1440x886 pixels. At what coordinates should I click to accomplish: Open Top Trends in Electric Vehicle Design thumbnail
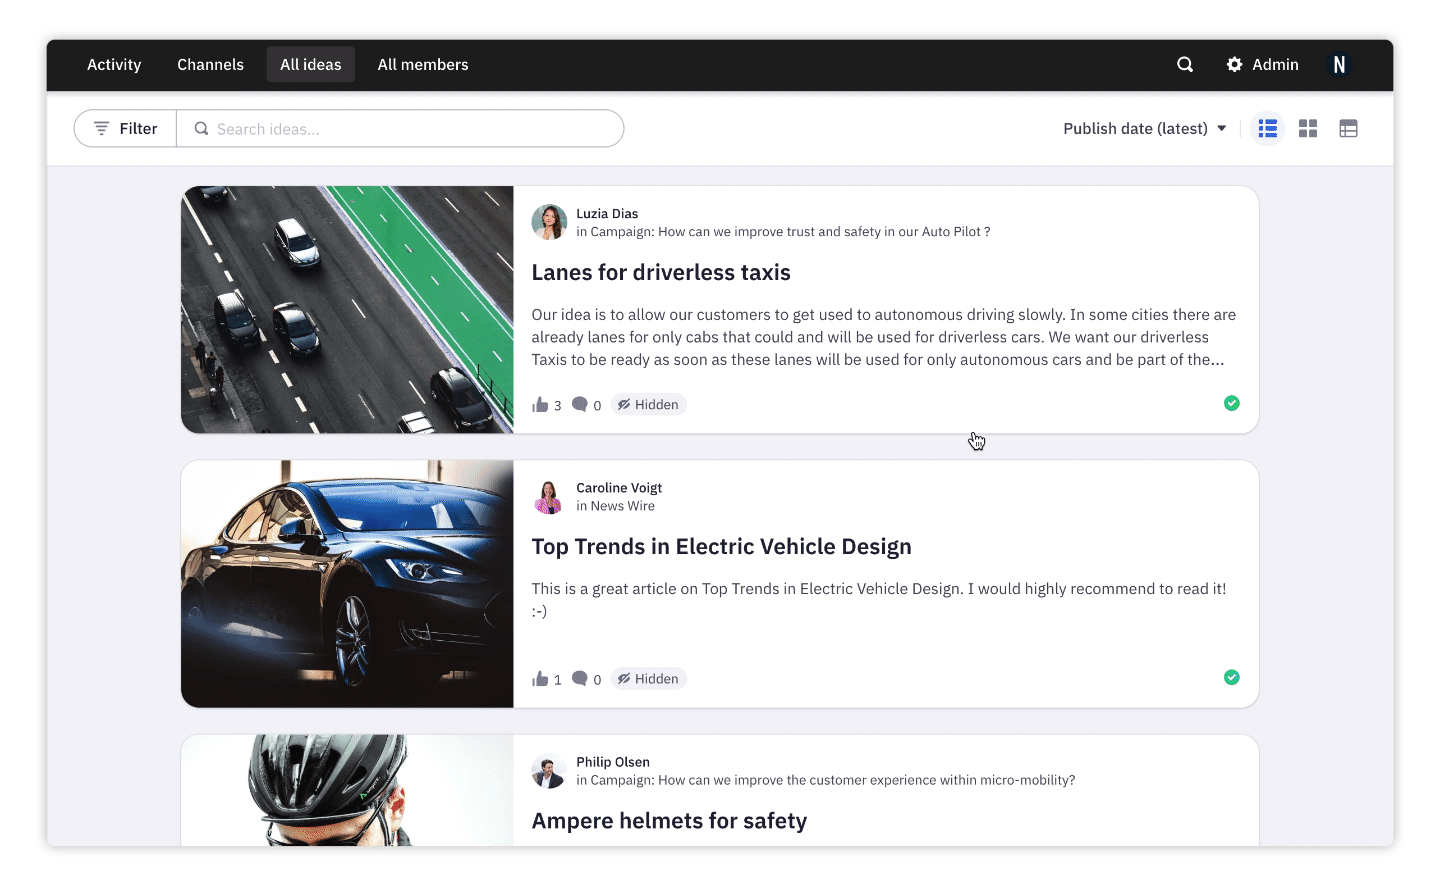pyautogui.click(x=347, y=584)
